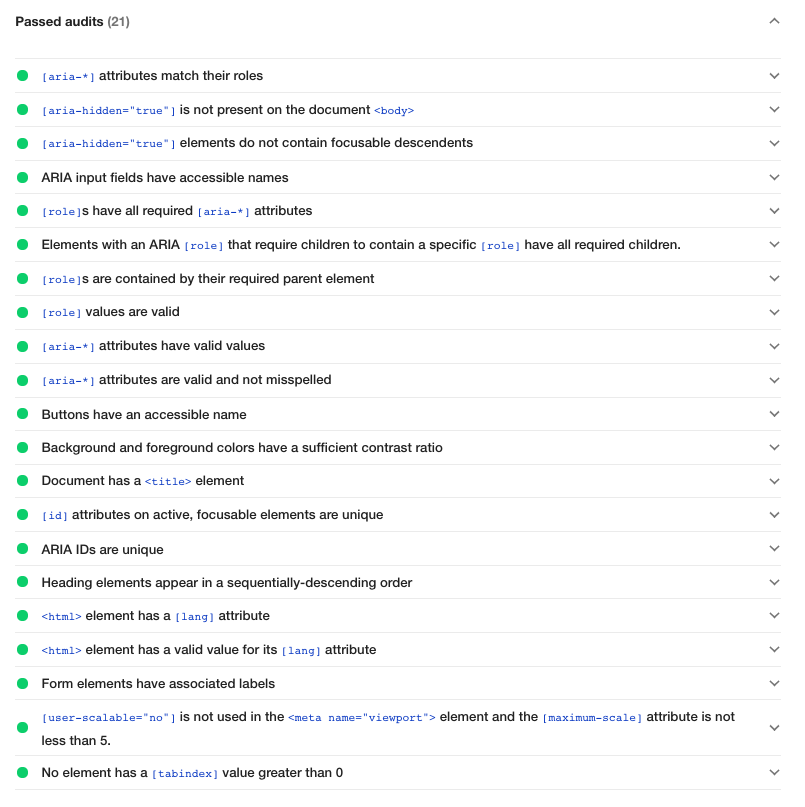Click the green dot for role values are valid

click(23, 312)
